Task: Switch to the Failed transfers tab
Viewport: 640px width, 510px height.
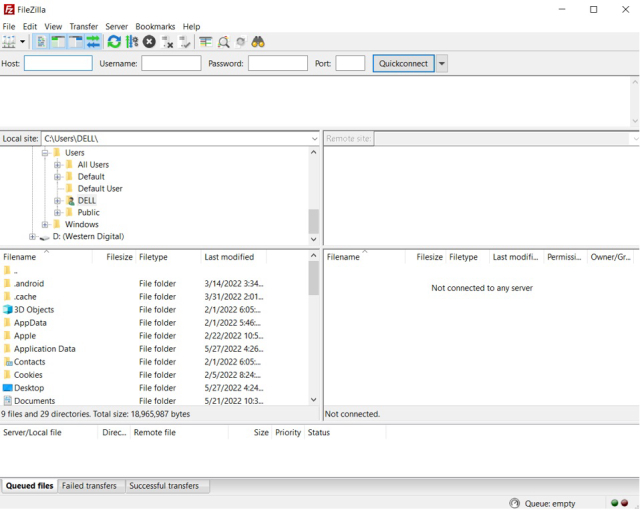Action: (x=89, y=486)
